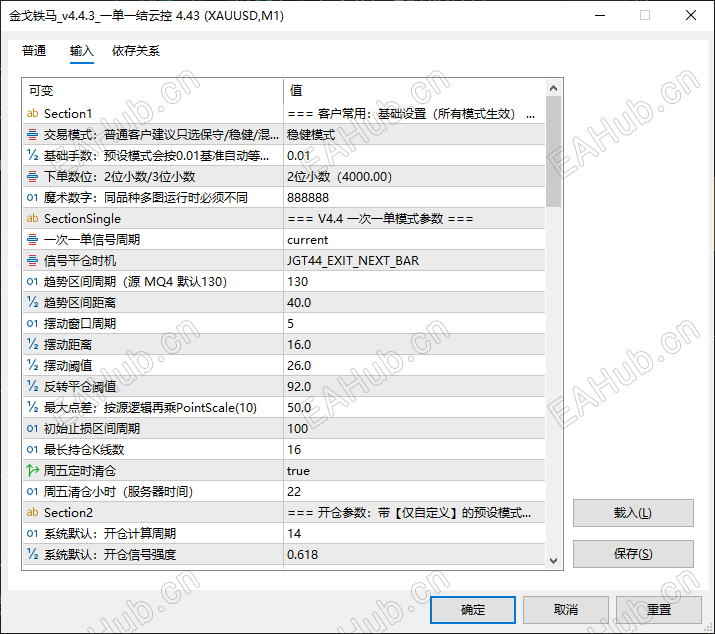The height and width of the screenshot is (634, 715).
Task: Click the green boolean icon beside 周五定时清仓
Action: pos(32,470)
